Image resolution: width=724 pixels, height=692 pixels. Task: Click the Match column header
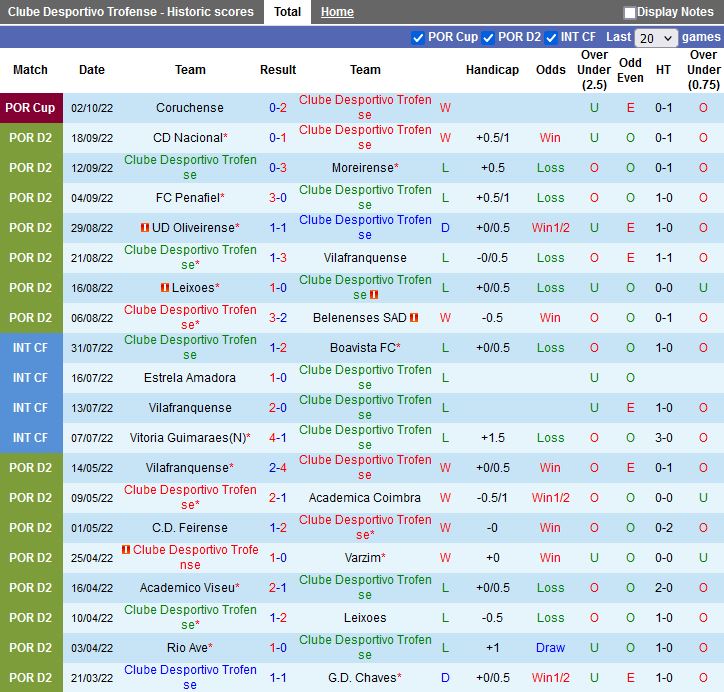[30, 70]
